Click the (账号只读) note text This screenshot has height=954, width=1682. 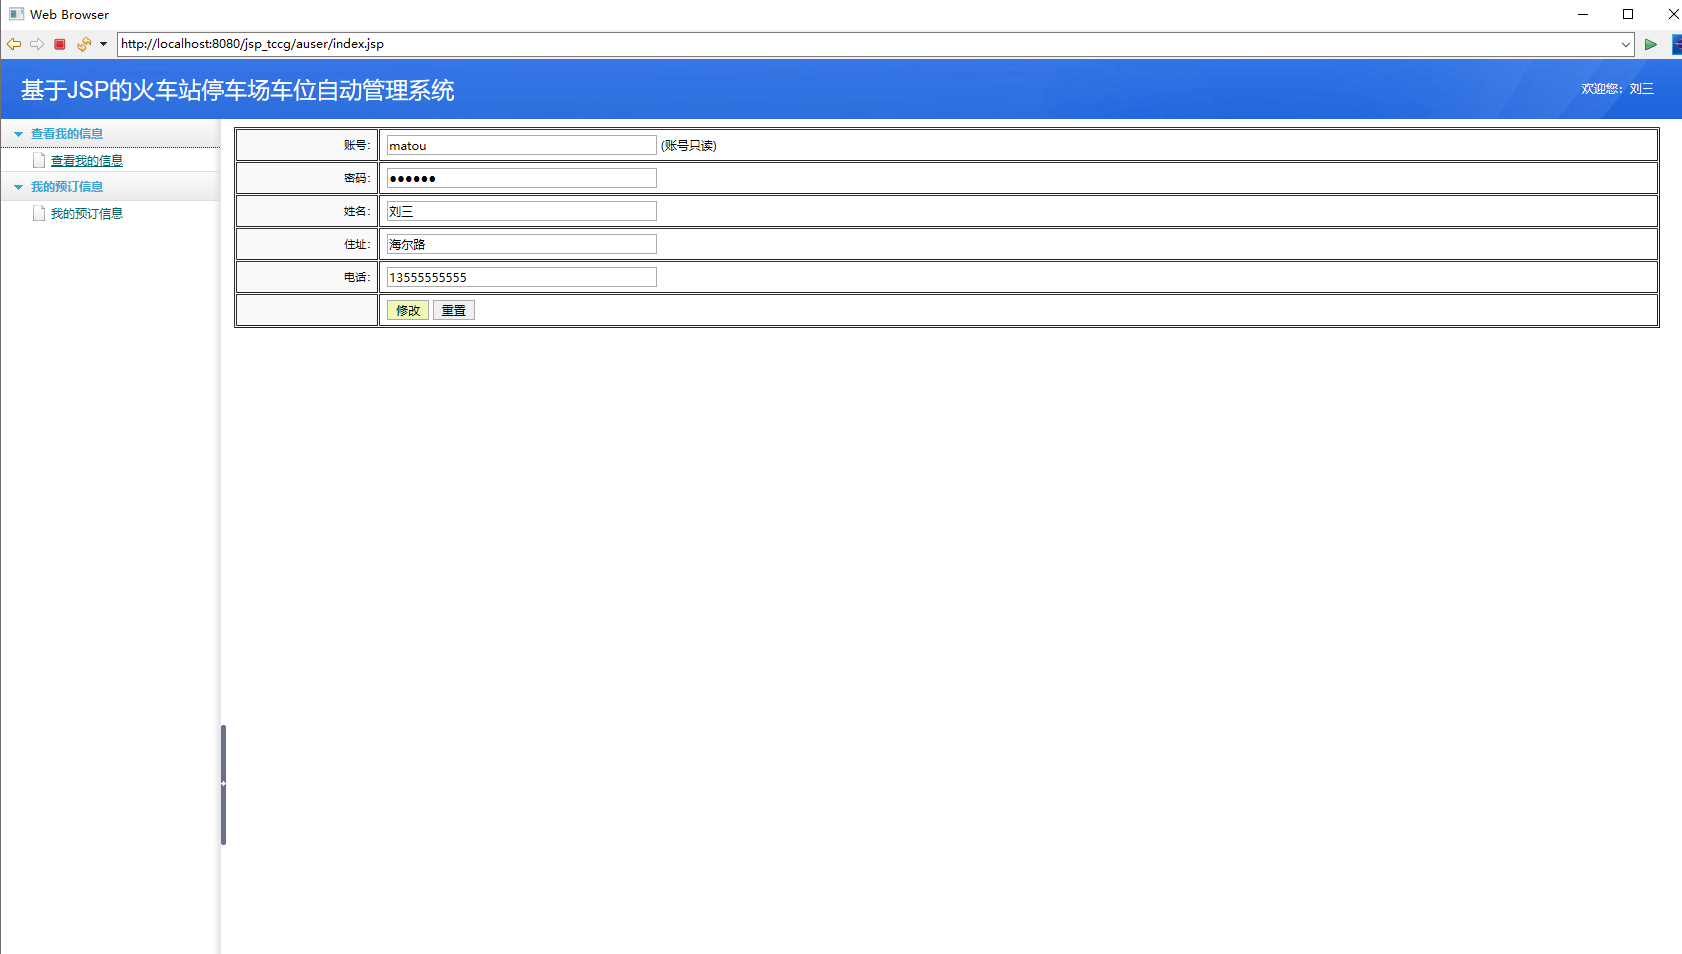(689, 146)
